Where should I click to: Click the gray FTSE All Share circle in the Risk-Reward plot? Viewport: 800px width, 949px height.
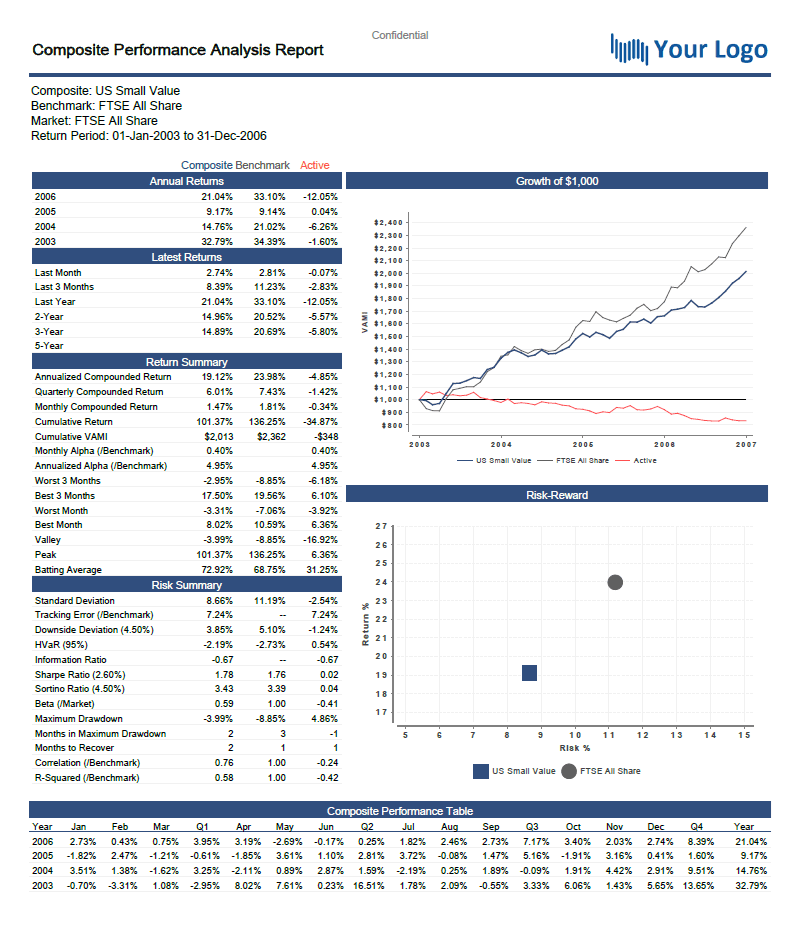[x=615, y=582]
